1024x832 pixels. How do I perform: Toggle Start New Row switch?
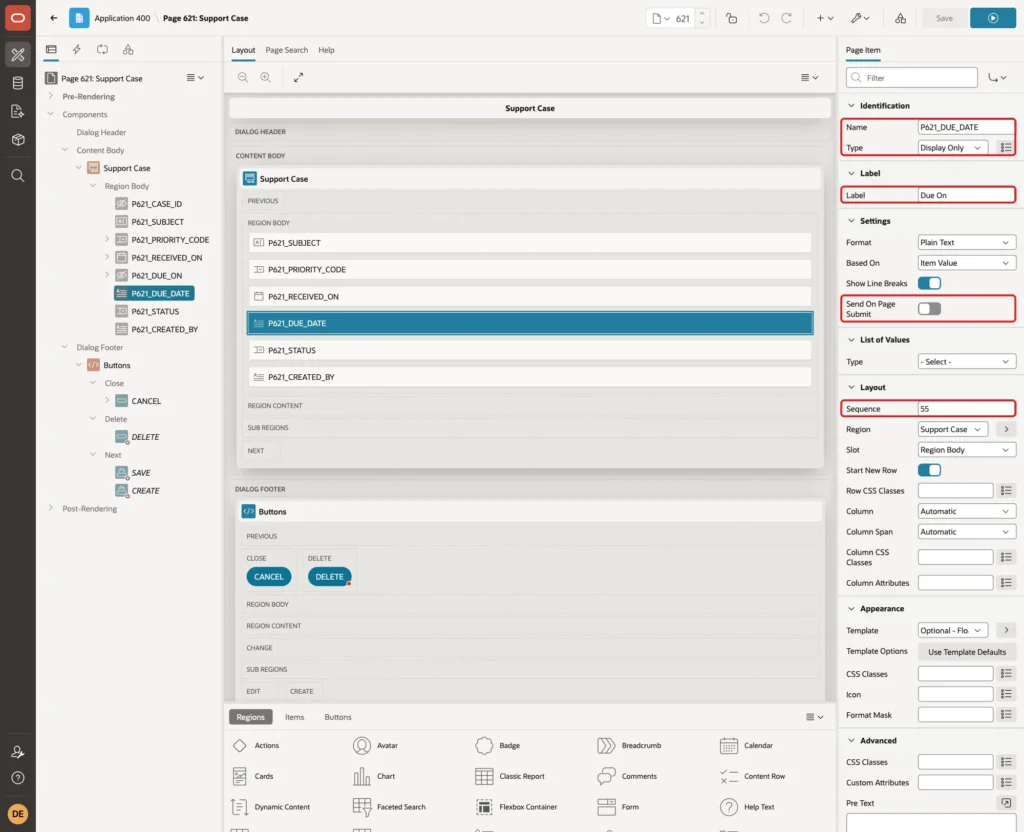pyautogui.click(x=929, y=470)
